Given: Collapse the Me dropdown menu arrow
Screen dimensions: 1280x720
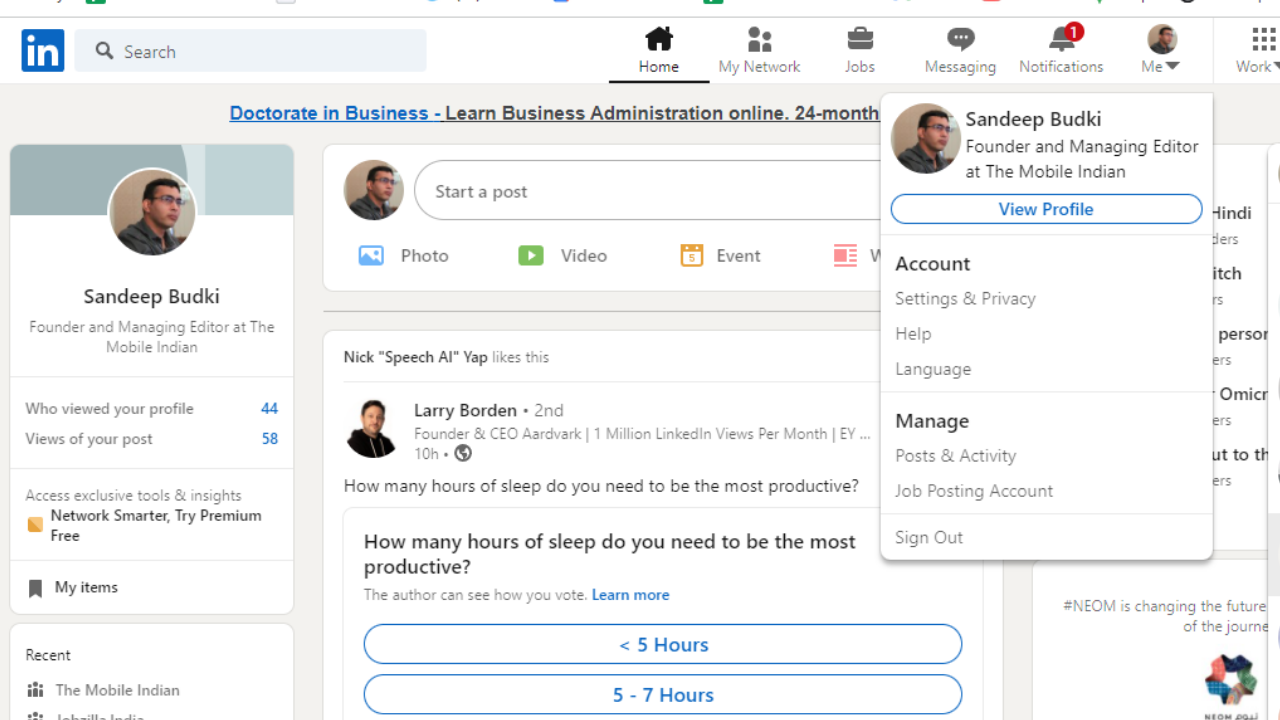Looking at the screenshot, I should point(1173,66).
